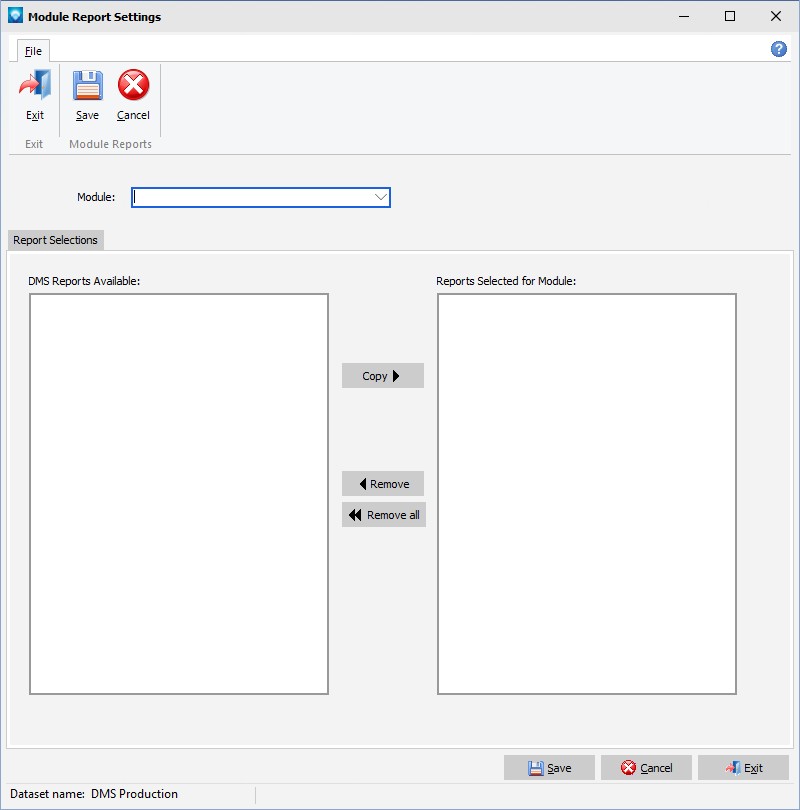Viewport: 800px width, 810px height.
Task: Close the Module Report Settings window
Action: pos(776,17)
